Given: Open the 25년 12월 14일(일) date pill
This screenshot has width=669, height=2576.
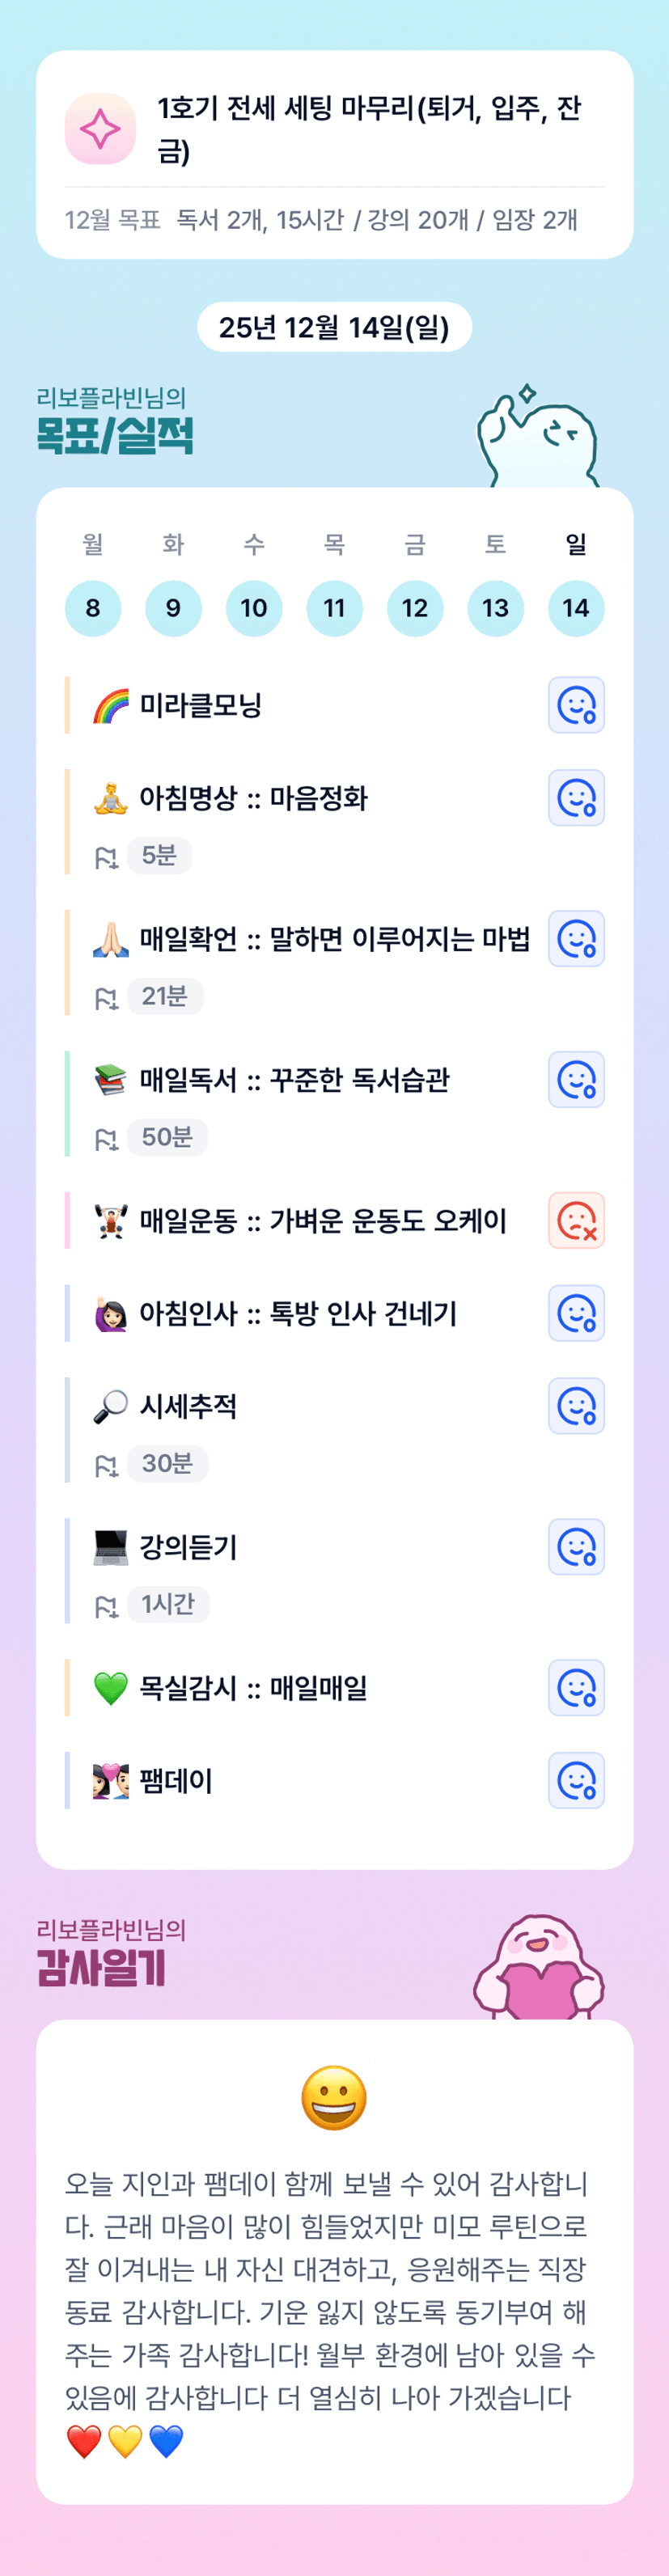Looking at the screenshot, I should 334,327.
